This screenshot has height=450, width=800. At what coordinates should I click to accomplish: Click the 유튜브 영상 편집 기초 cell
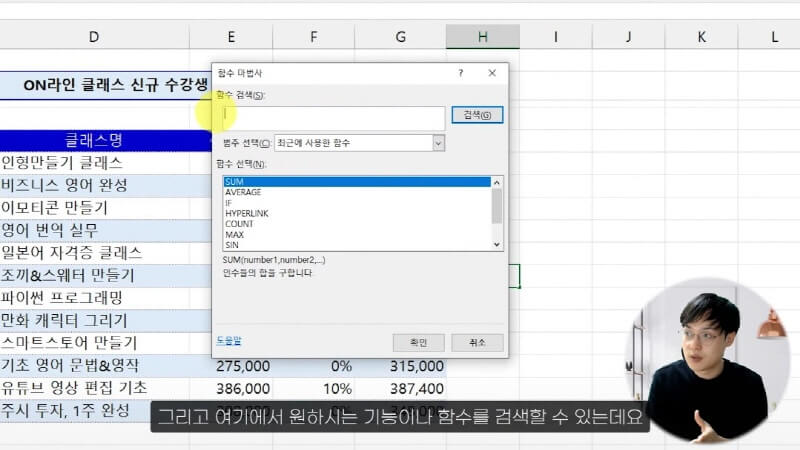point(94,388)
